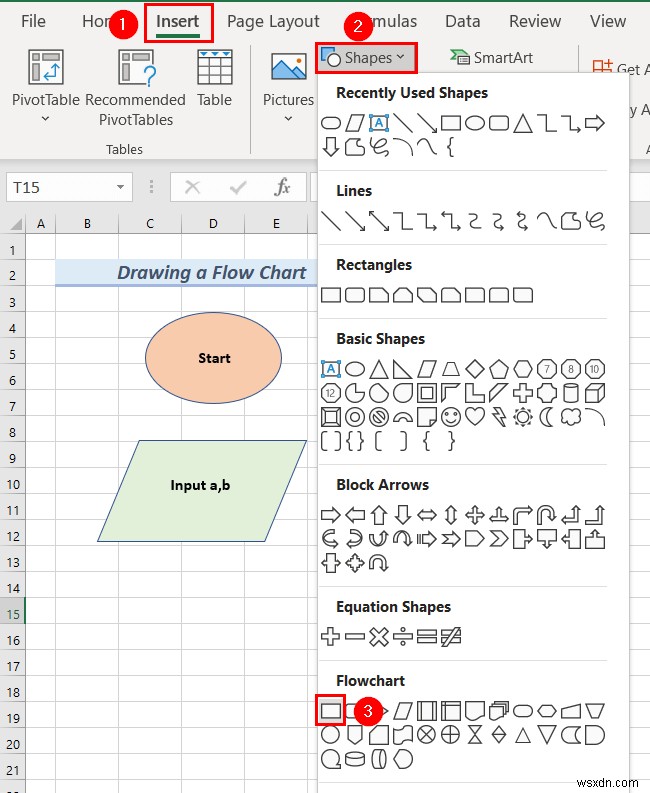Pick Flowchart Multidocument shape
The width and height of the screenshot is (650, 793).
pos(499,711)
